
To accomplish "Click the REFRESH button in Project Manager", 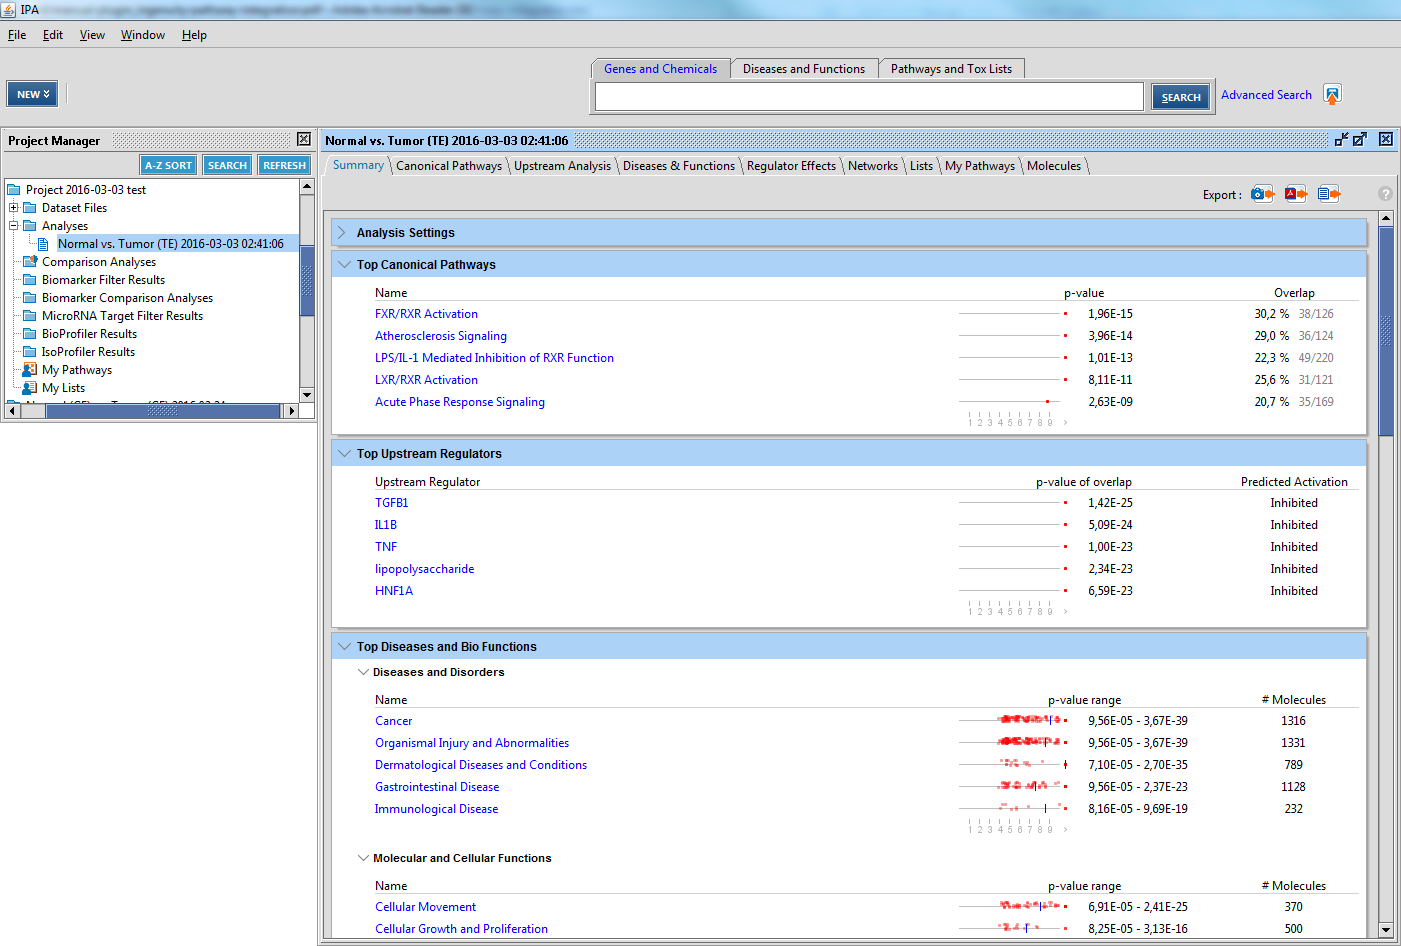I will [x=285, y=165].
